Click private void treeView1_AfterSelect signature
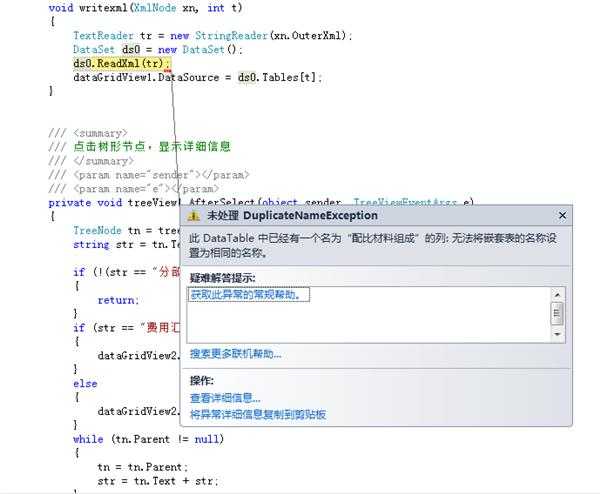The image size is (600, 494). pyautogui.click(x=261, y=202)
